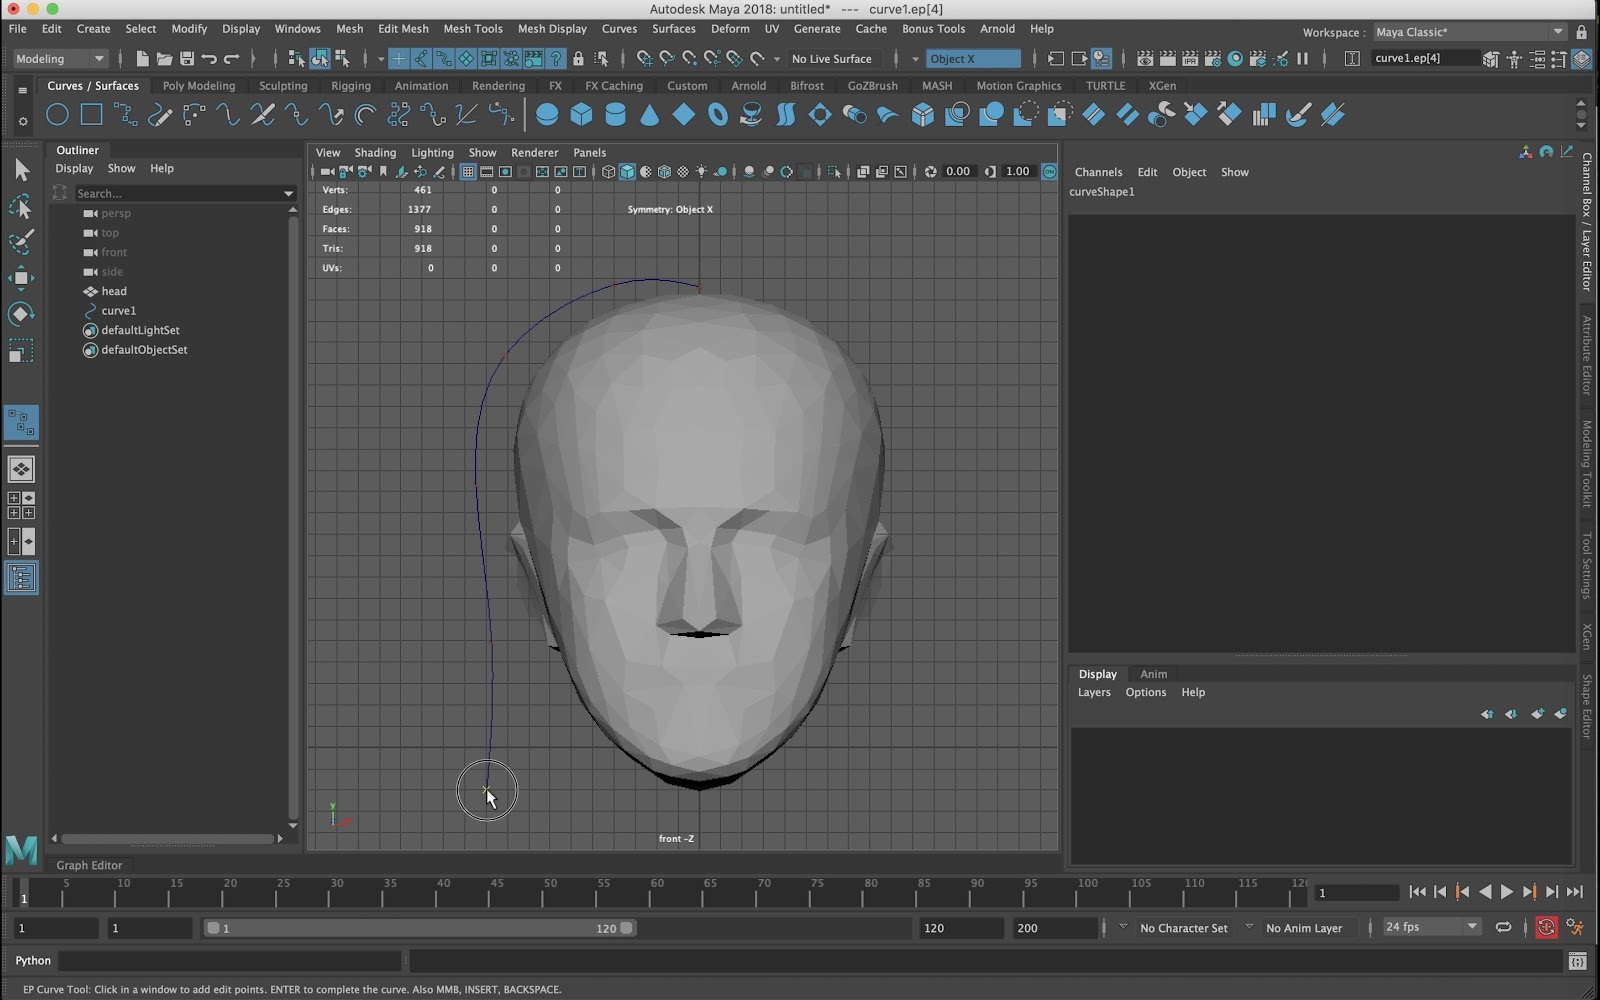
Task: Toggle playback loop mode button
Action: pos(1503,928)
